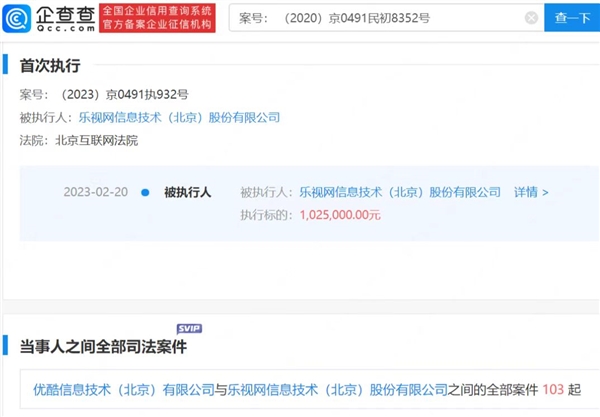Click into the case number search field
600x417 pixels.
pyautogui.click(x=377, y=18)
